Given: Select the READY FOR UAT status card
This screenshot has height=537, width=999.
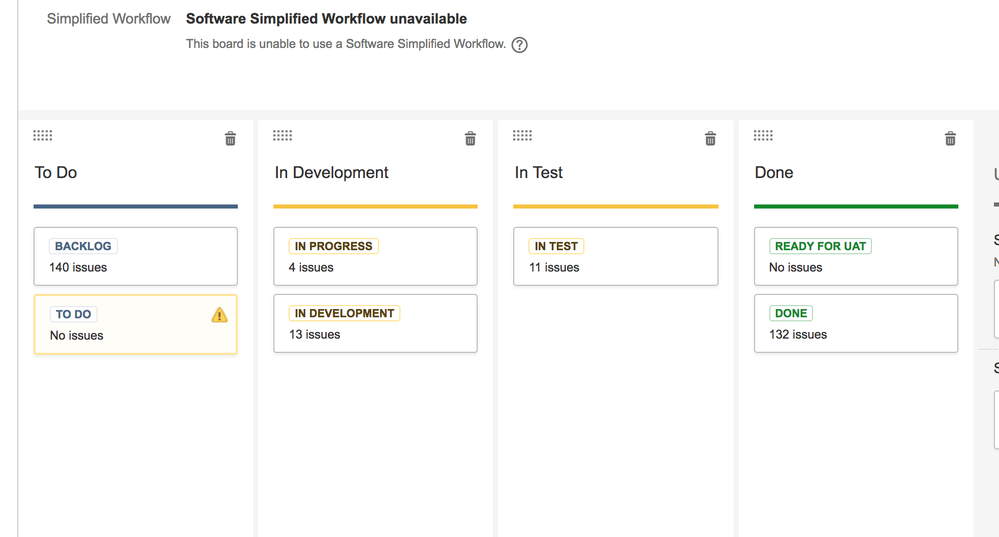Looking at the screenshot, I should pyautogui.click(x=855, y=256).
